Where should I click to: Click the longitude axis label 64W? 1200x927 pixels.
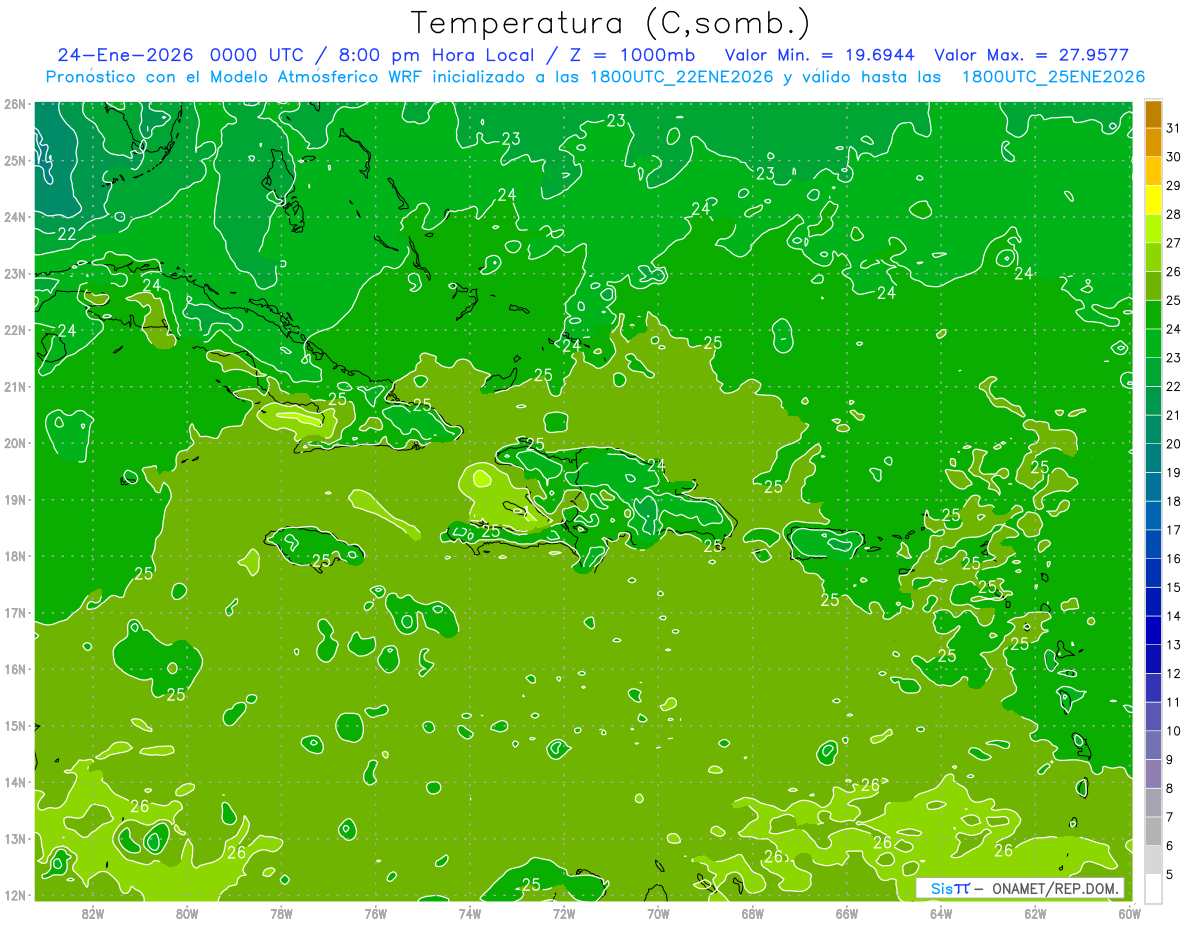pyautogui.click(x=941, y=913)
